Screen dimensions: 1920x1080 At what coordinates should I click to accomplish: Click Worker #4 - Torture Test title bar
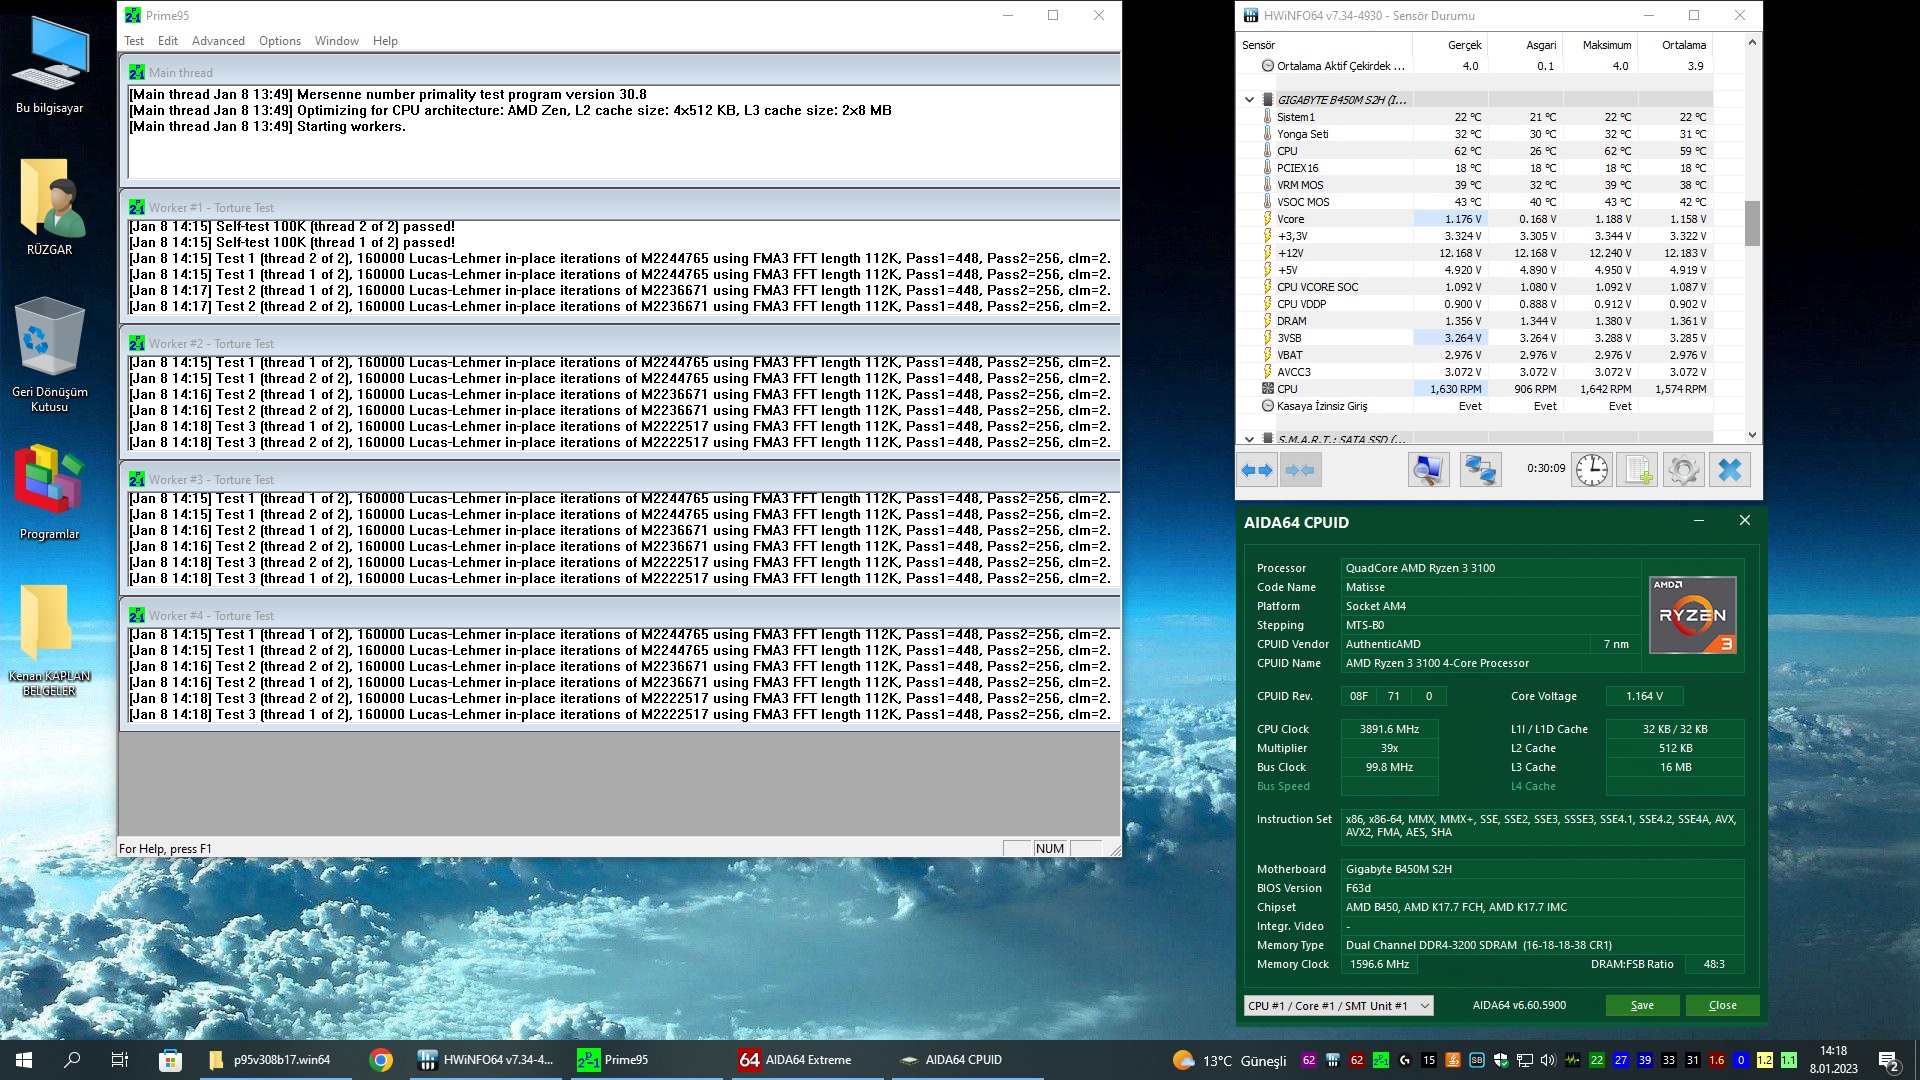coord(620,616)
